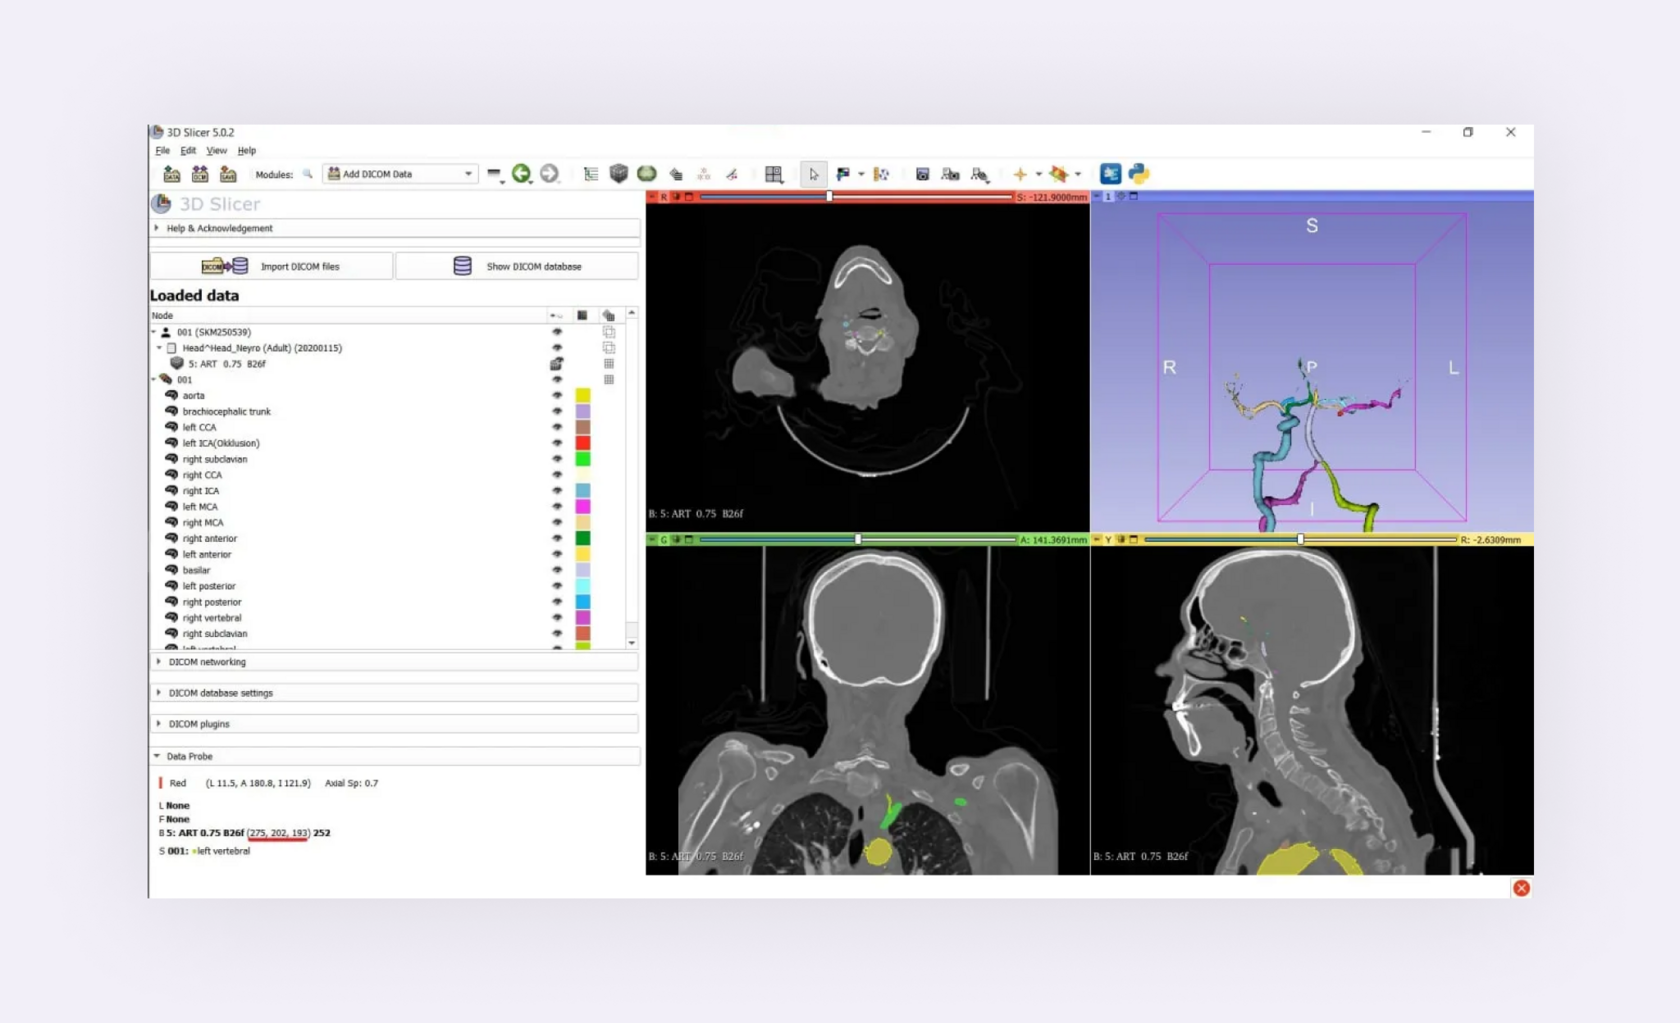Open the Extensions Manager blue icon

(x=1110, y=174)
